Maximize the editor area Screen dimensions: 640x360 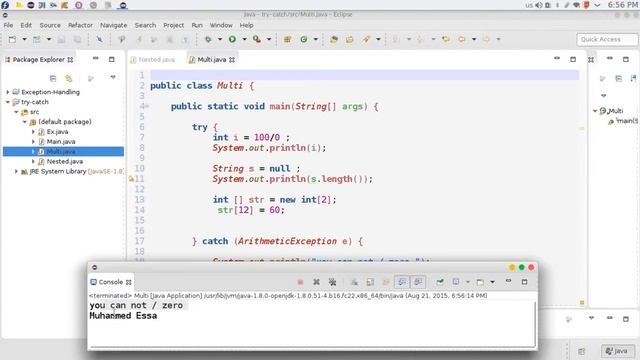pos(573,59)
